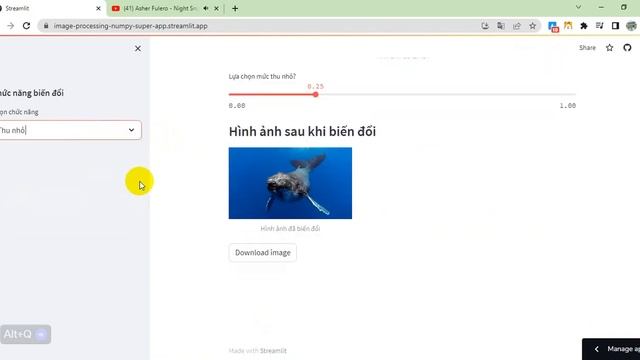This screenshot has height=360, width=640.
Task: Open the GitHub repository icon
Action: (627, 48)
